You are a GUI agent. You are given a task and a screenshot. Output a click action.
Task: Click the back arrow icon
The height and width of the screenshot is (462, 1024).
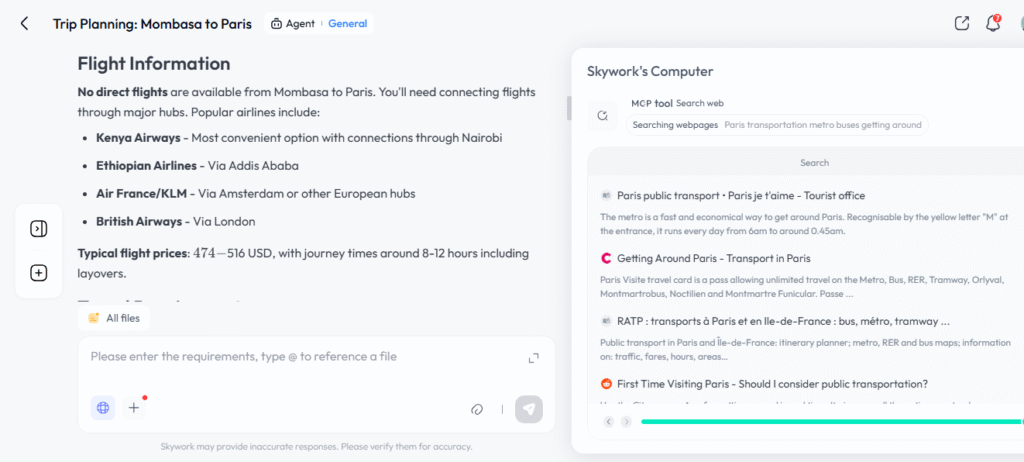(x=24, y=24)
